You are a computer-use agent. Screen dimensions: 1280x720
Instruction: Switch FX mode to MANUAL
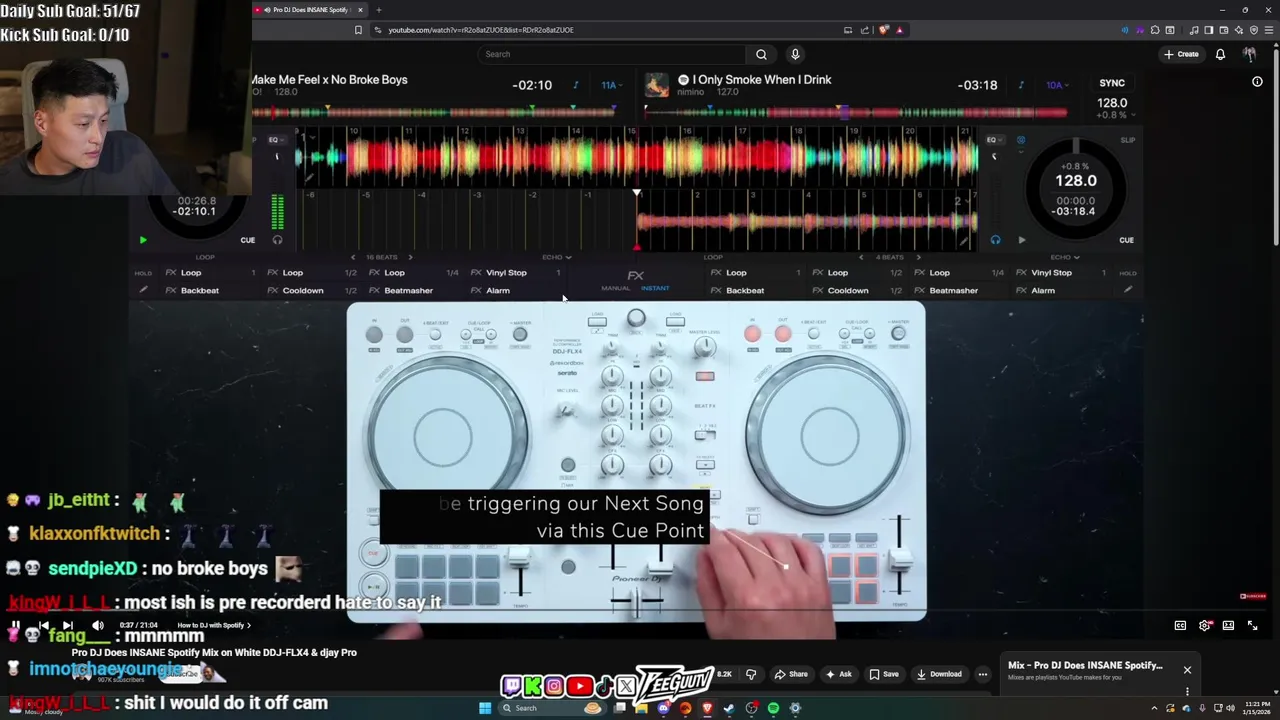[616, 288]
